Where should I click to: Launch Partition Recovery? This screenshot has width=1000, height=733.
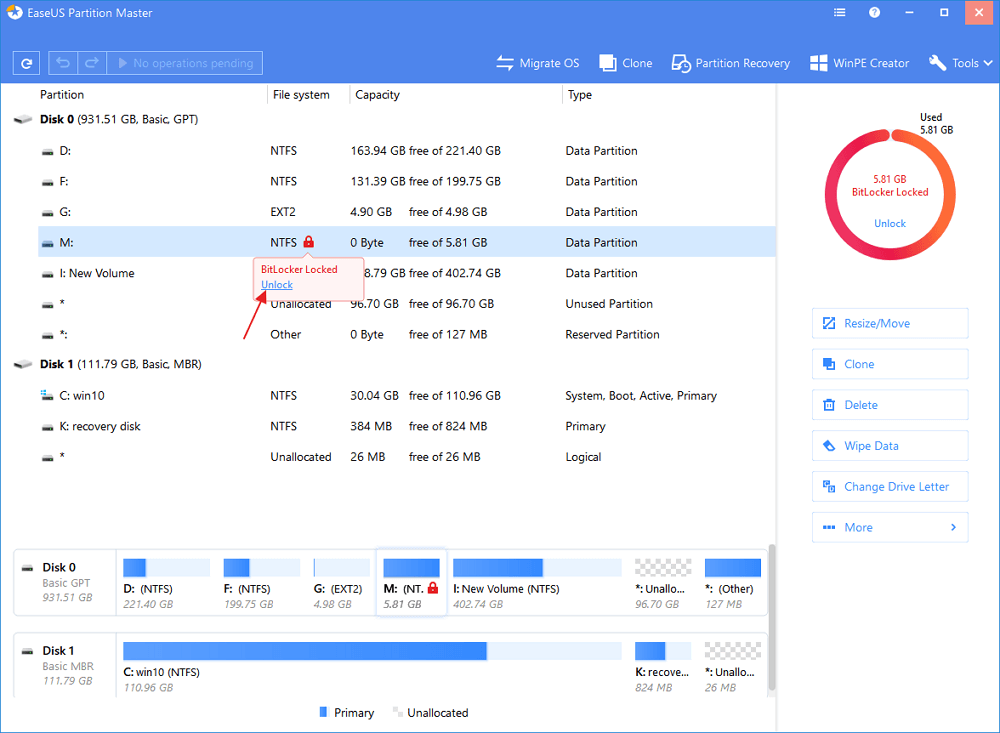tap(731, 63)
